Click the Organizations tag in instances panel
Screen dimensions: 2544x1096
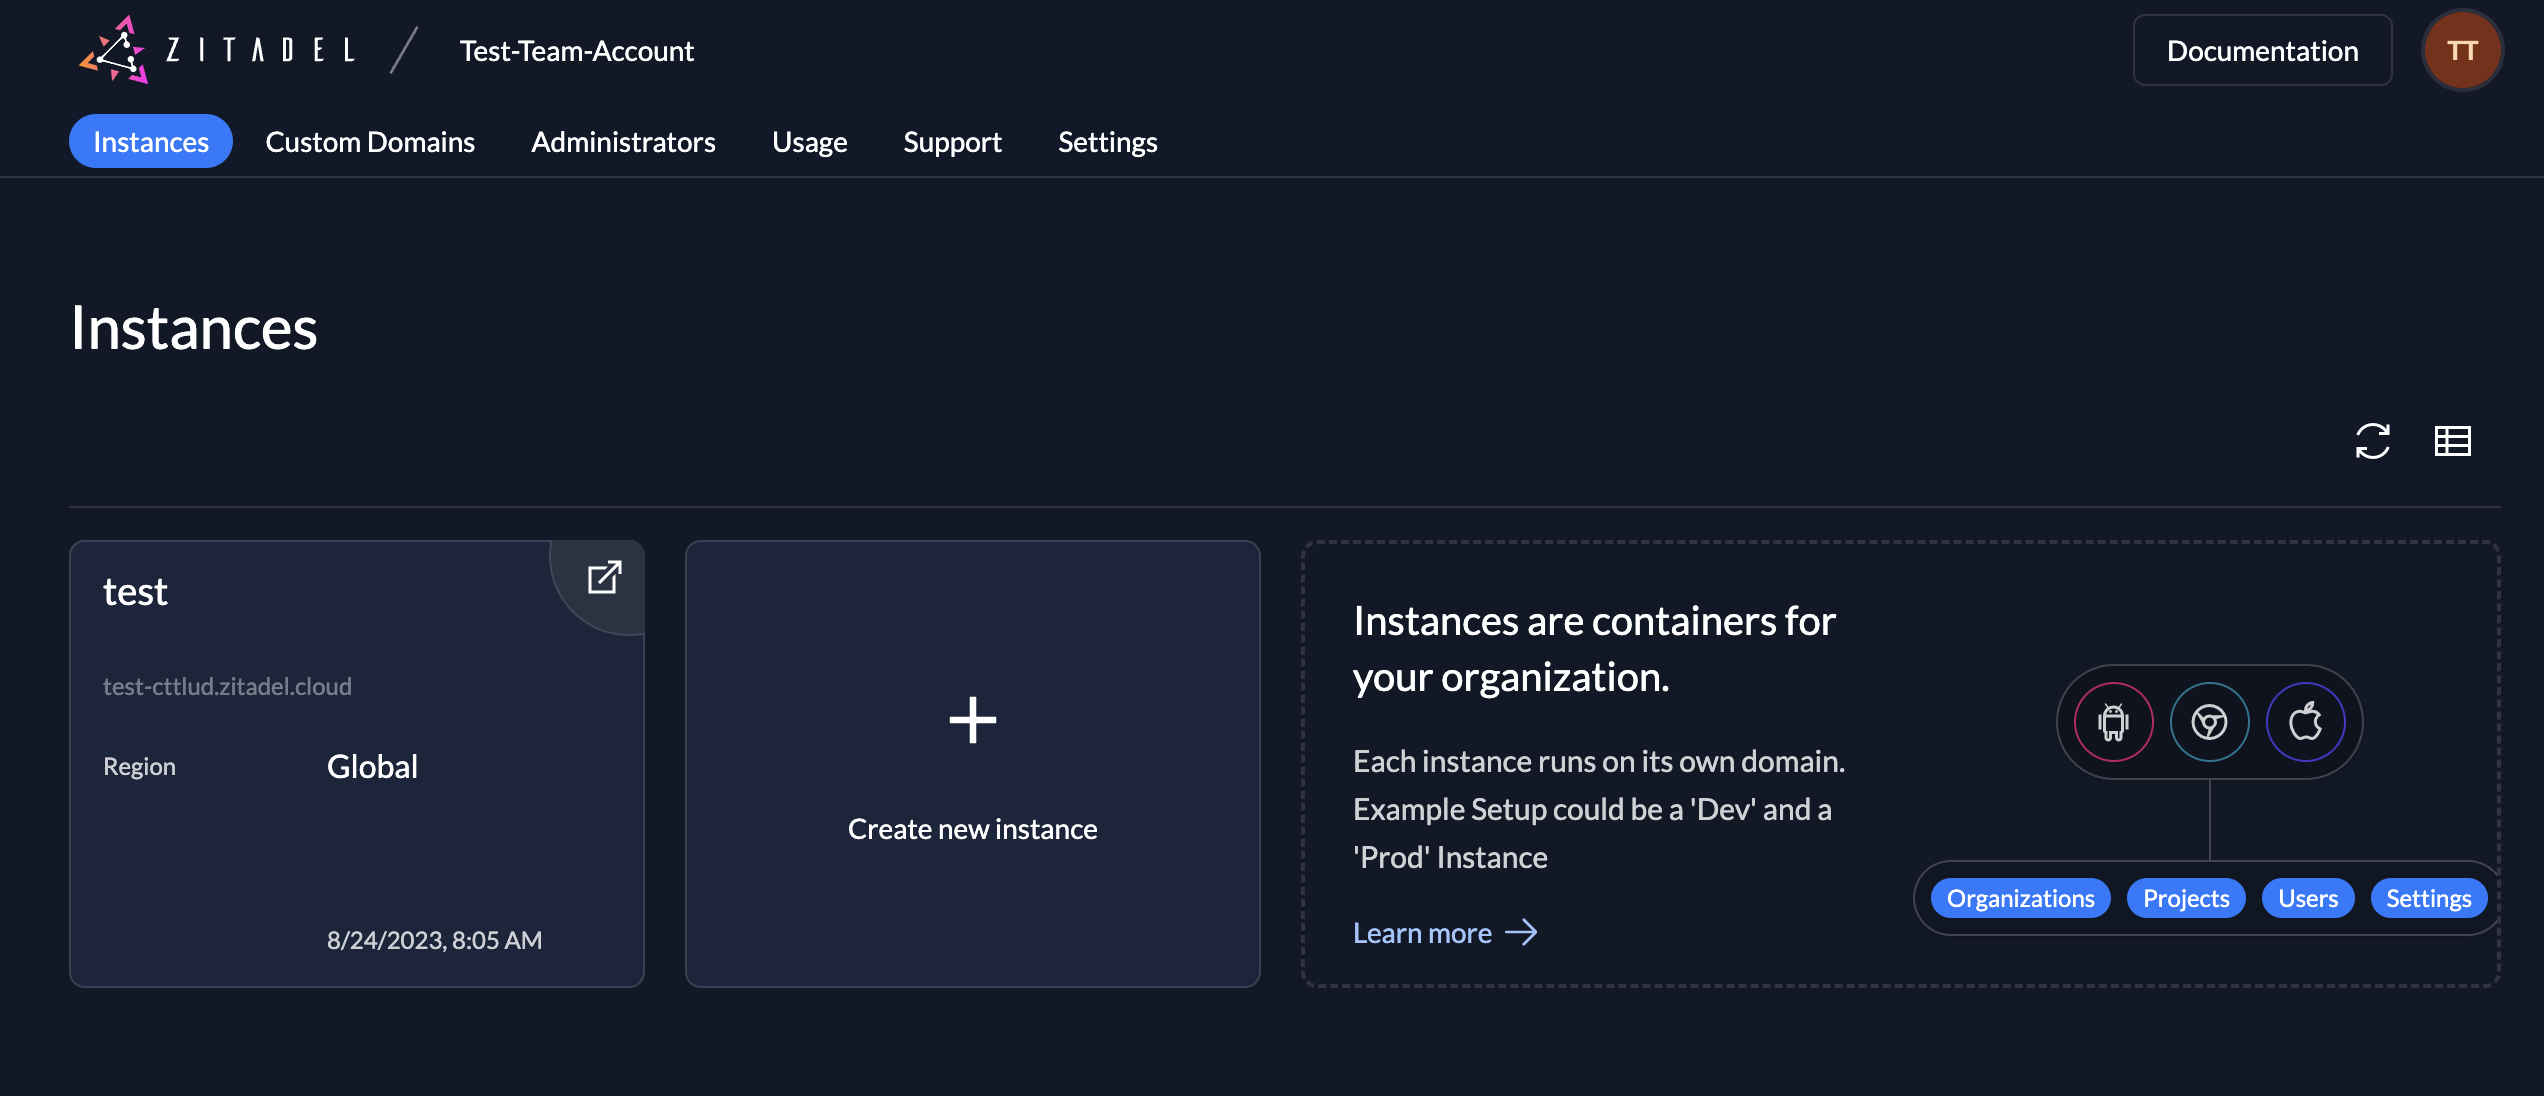point(2022,898)
